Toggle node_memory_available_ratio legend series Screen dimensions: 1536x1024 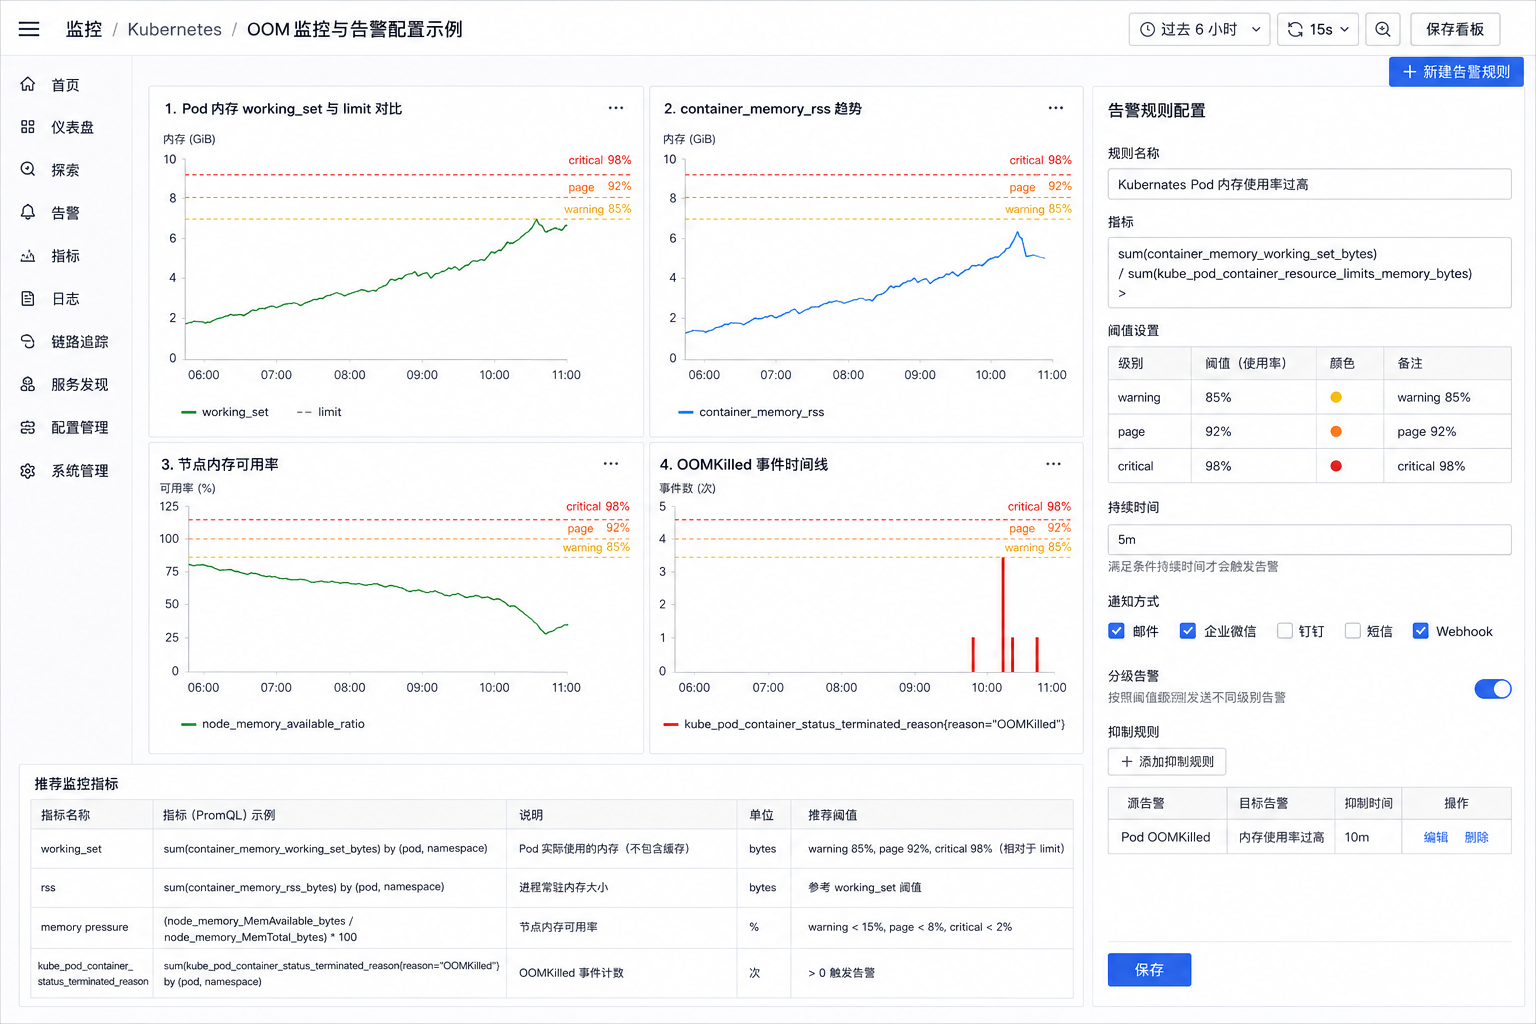click(x=273, y=724)
